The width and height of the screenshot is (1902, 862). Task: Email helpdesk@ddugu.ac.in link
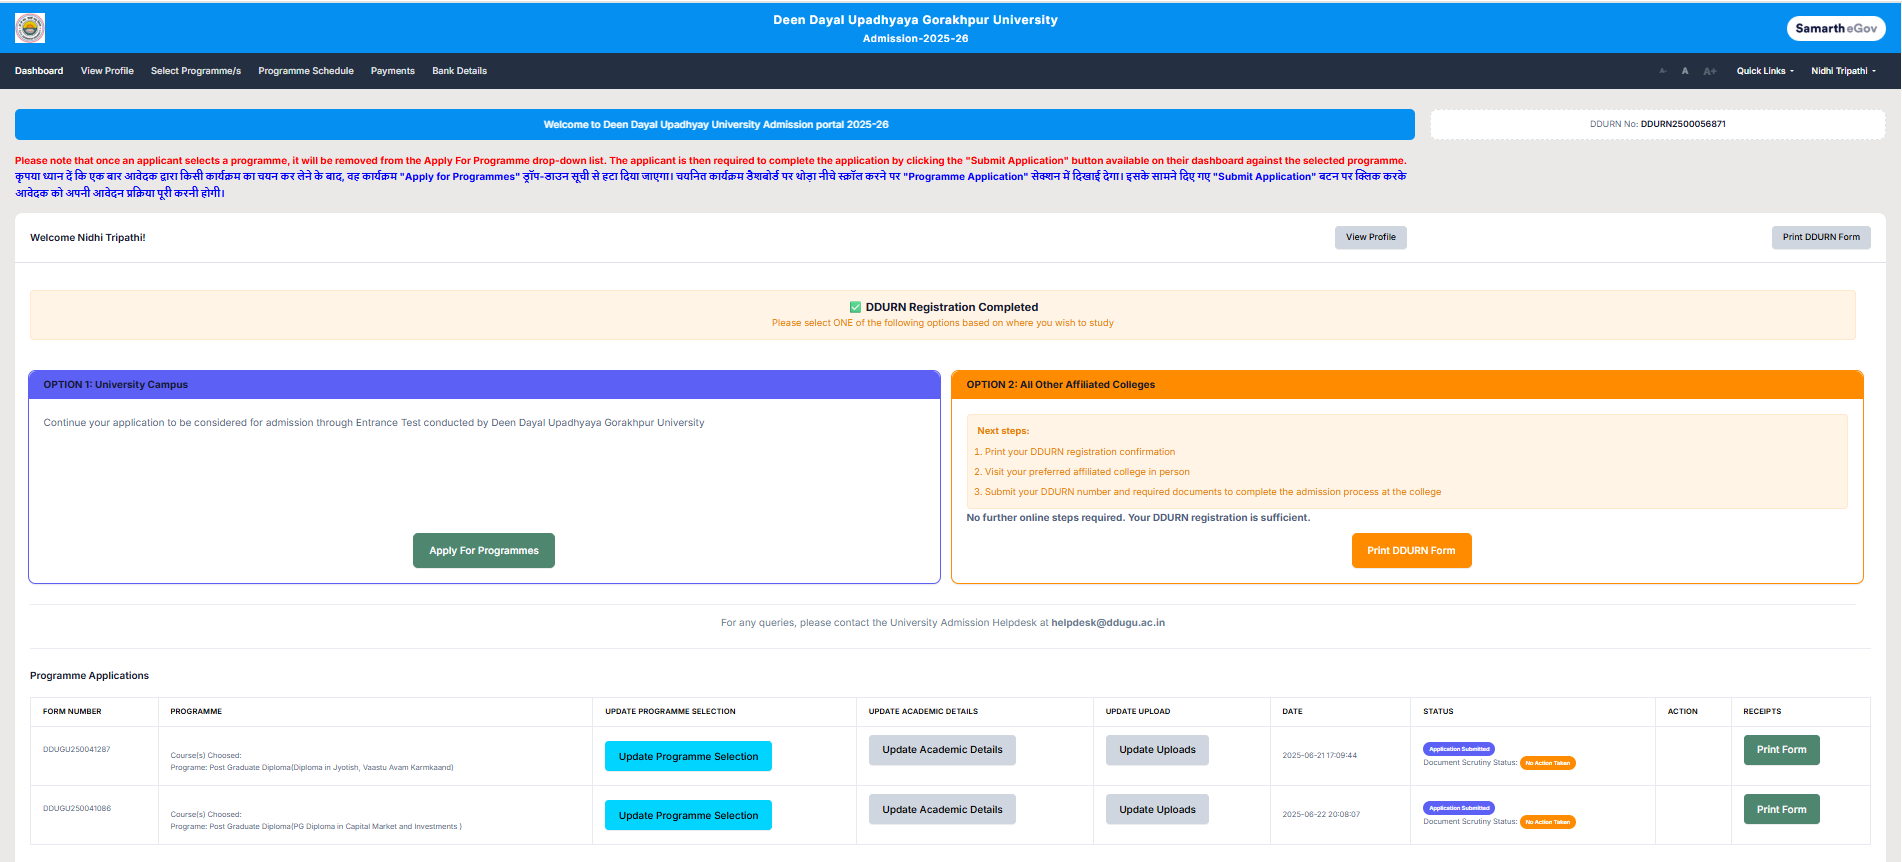pos(1108,622)
